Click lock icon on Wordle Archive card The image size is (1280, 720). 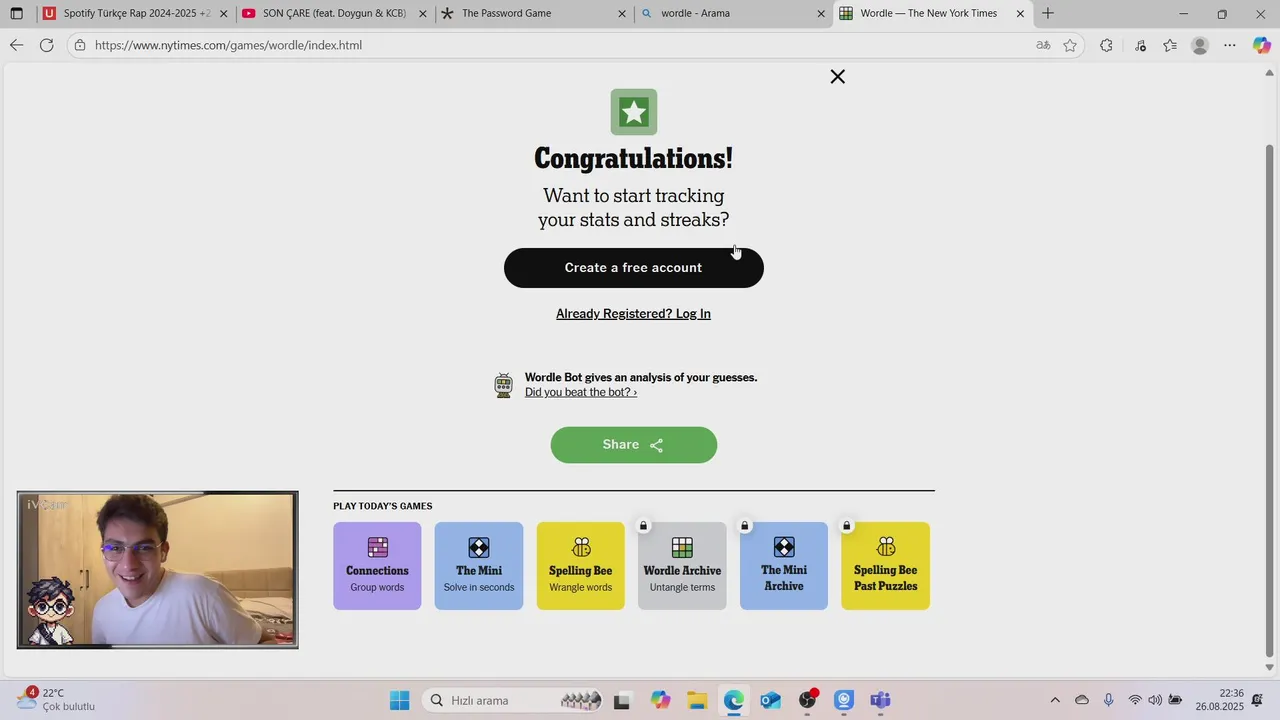pos(643,526)
